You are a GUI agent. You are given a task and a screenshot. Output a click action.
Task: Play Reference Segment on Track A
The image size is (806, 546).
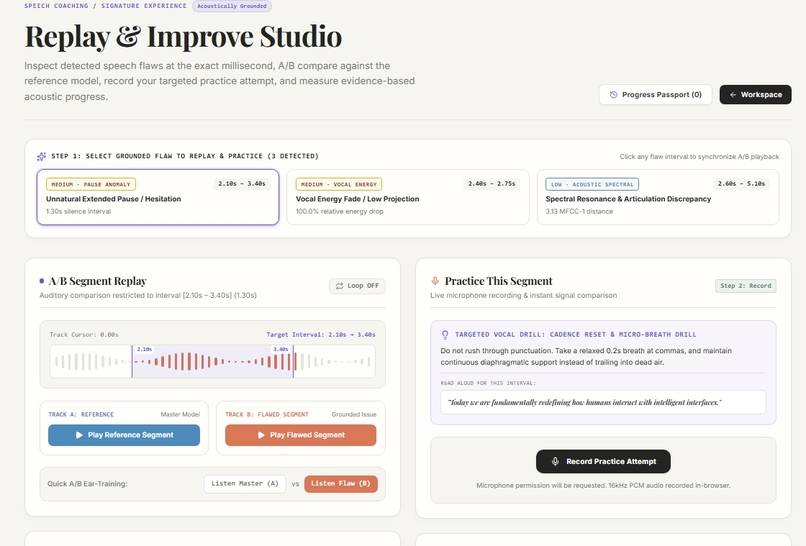coord(124,435)
